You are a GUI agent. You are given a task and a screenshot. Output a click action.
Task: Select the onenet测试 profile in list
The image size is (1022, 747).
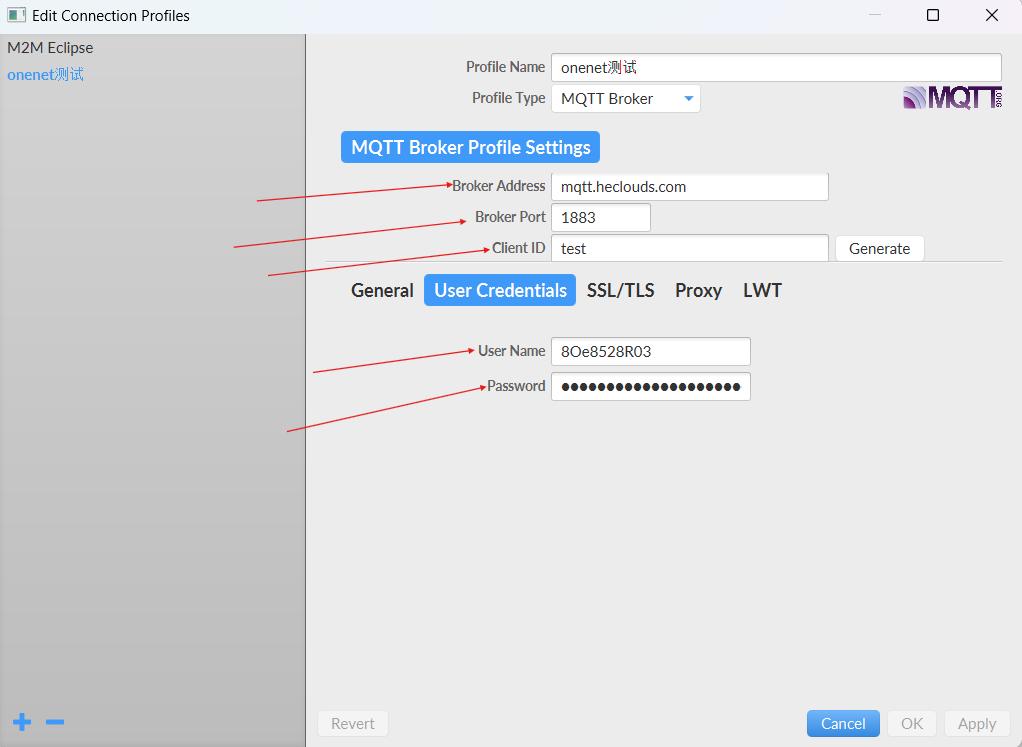(x=45, y=74)
